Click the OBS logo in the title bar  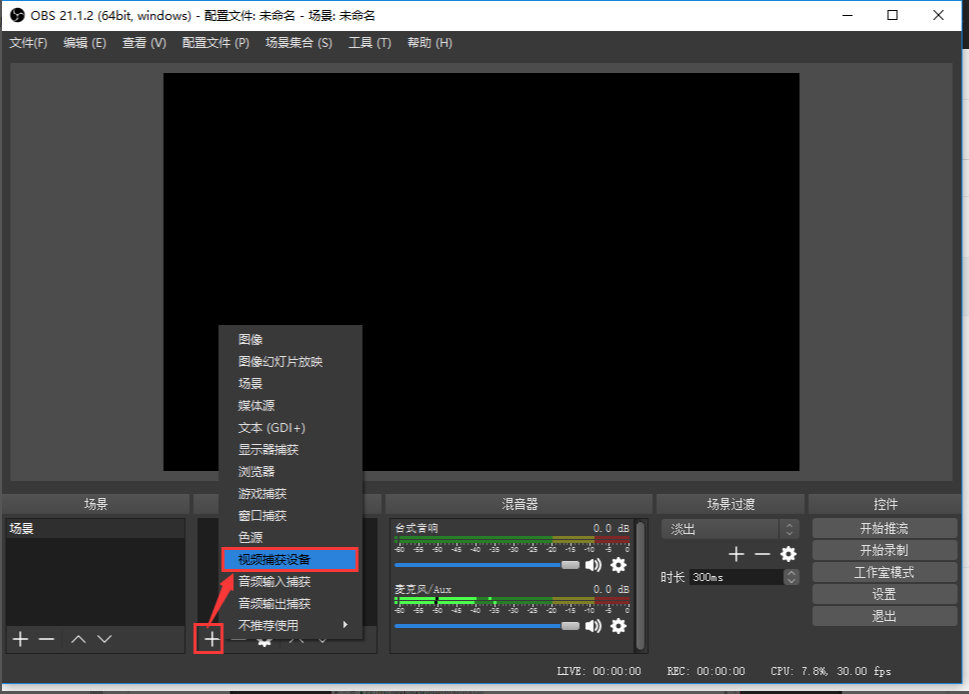(x=17, y=15)
